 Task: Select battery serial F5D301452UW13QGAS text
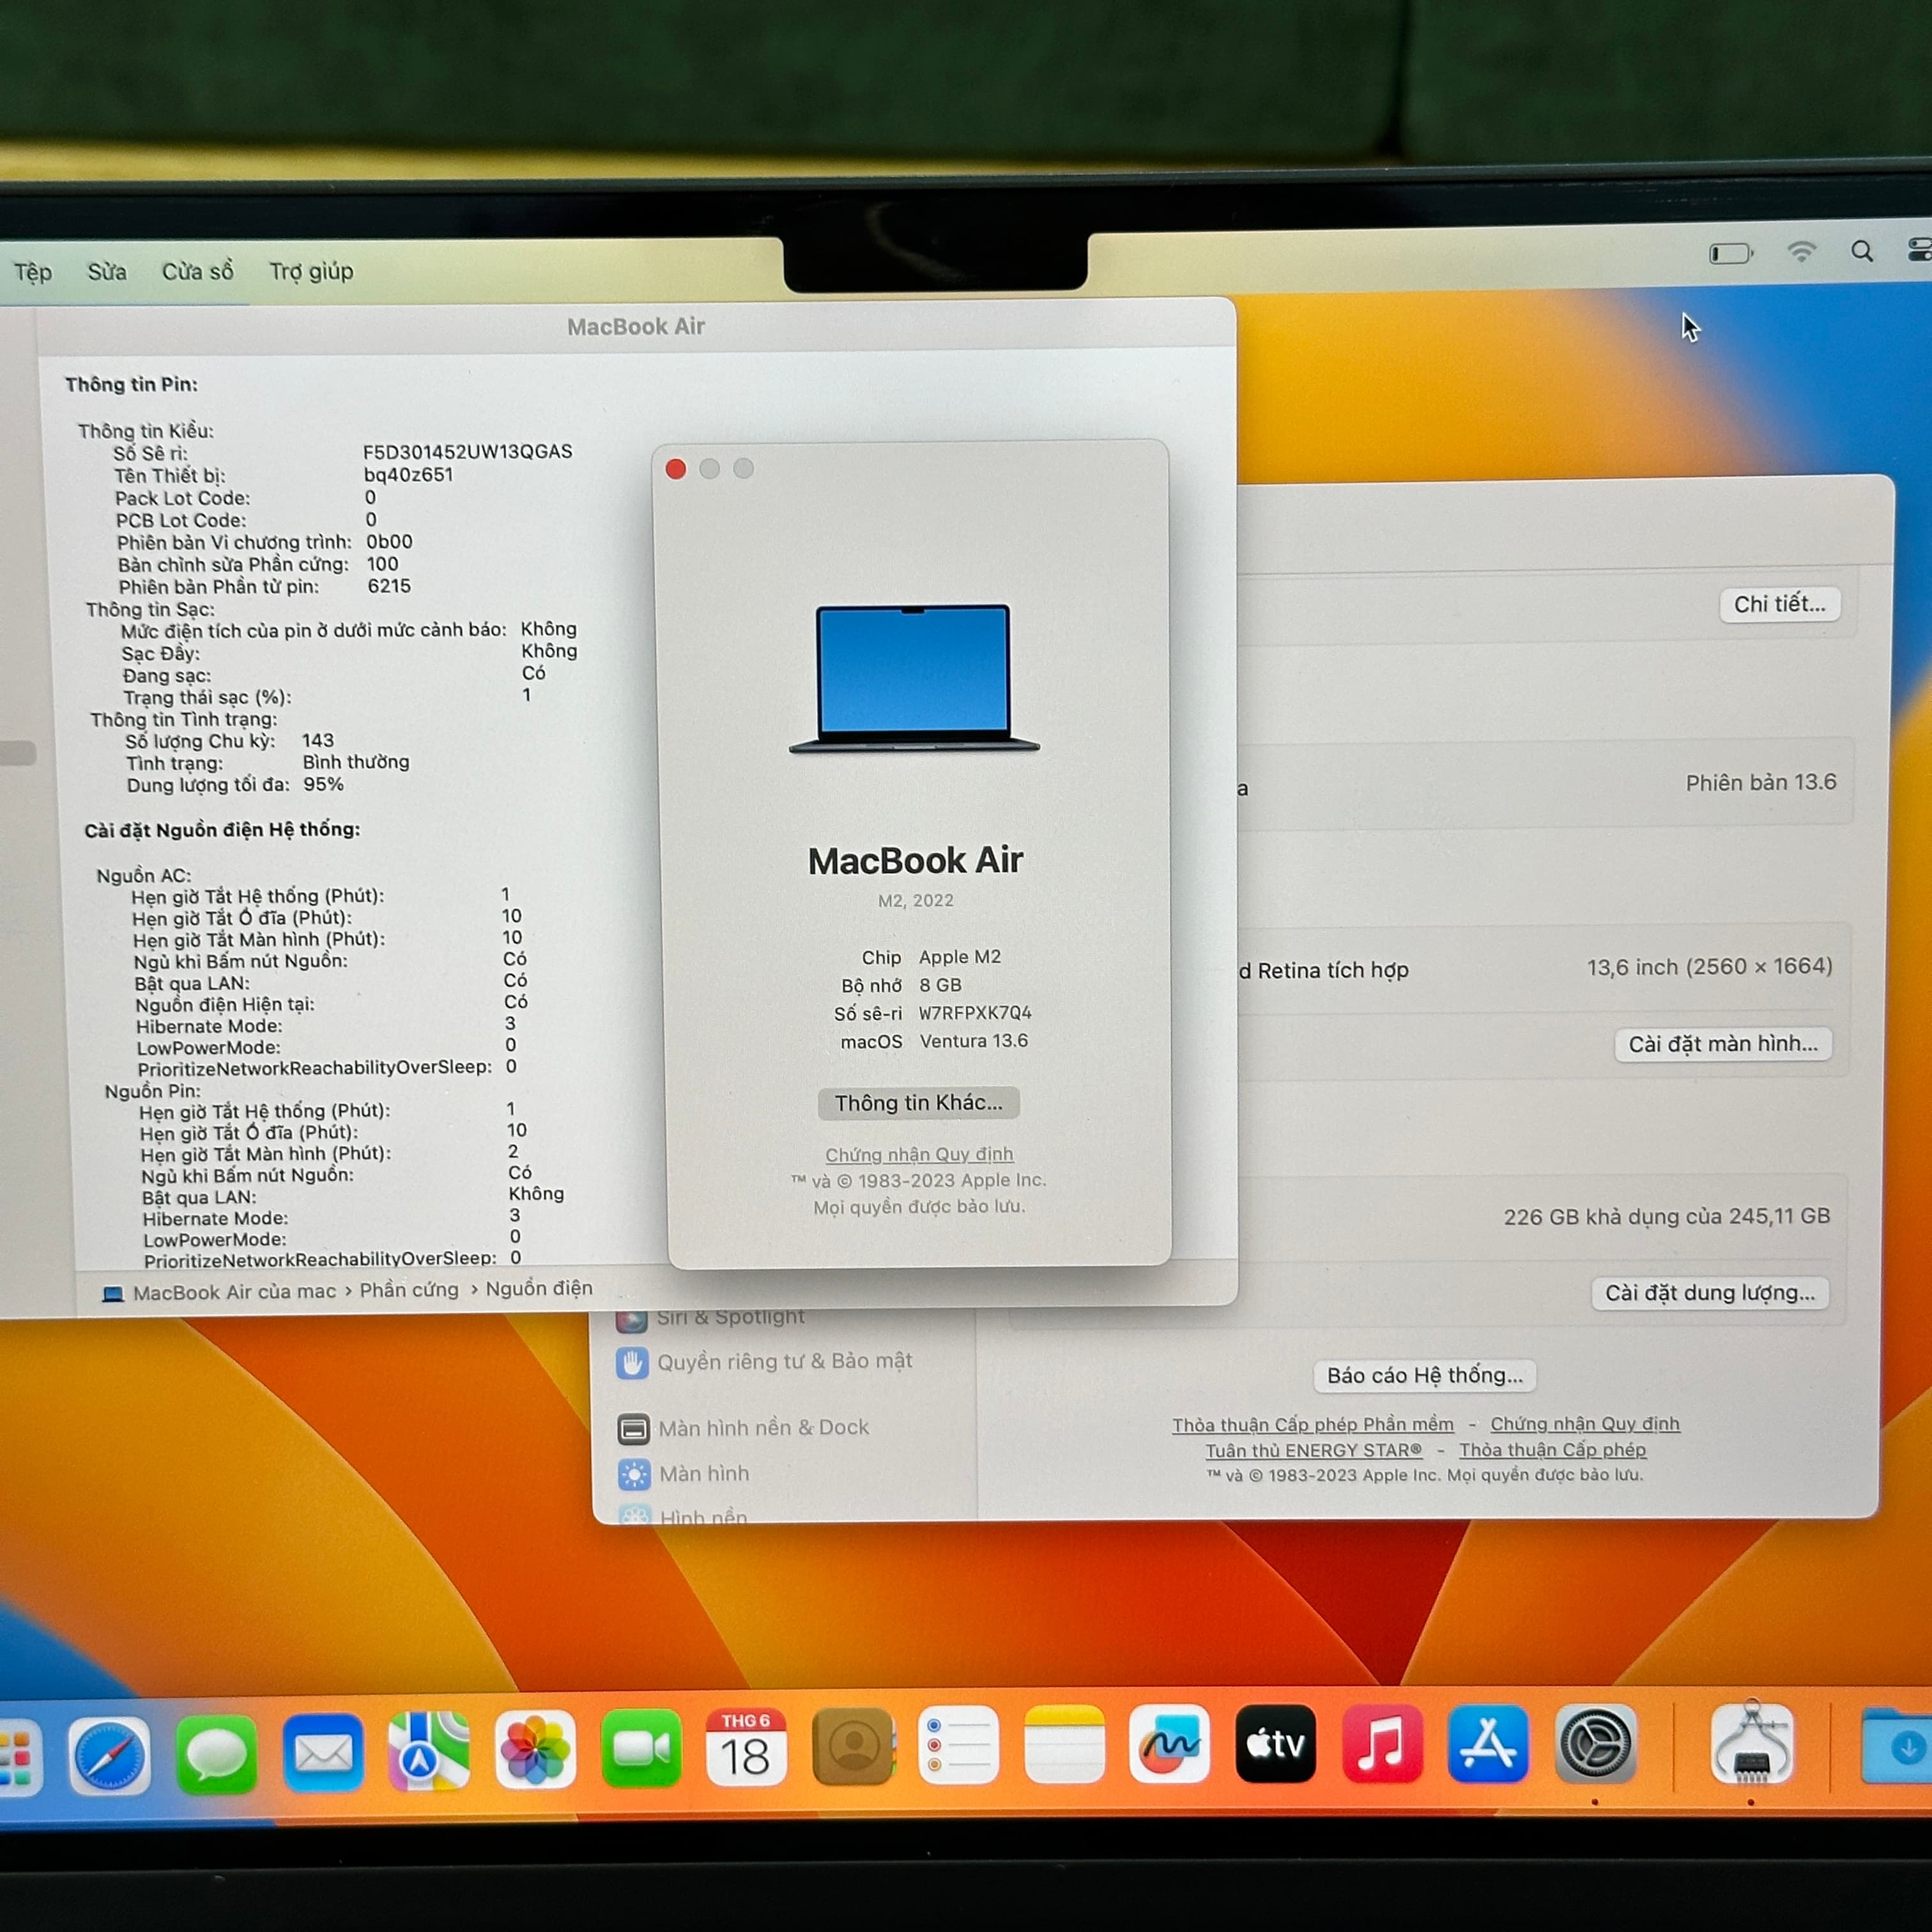468,452
